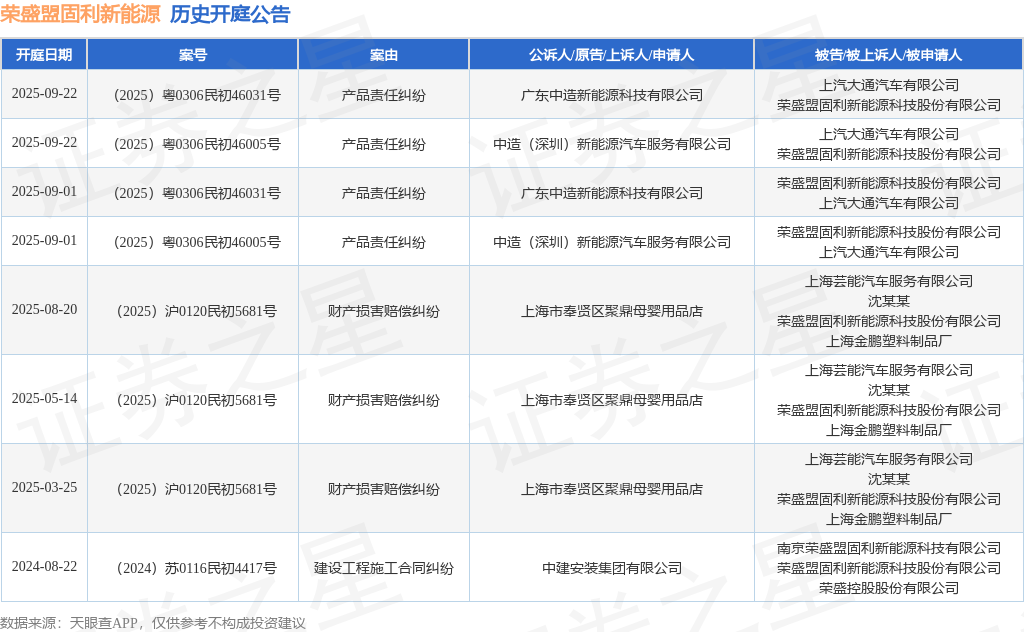
Task: Click case (2024)苏0116民初4417号
Action: [x=197, y=569]
